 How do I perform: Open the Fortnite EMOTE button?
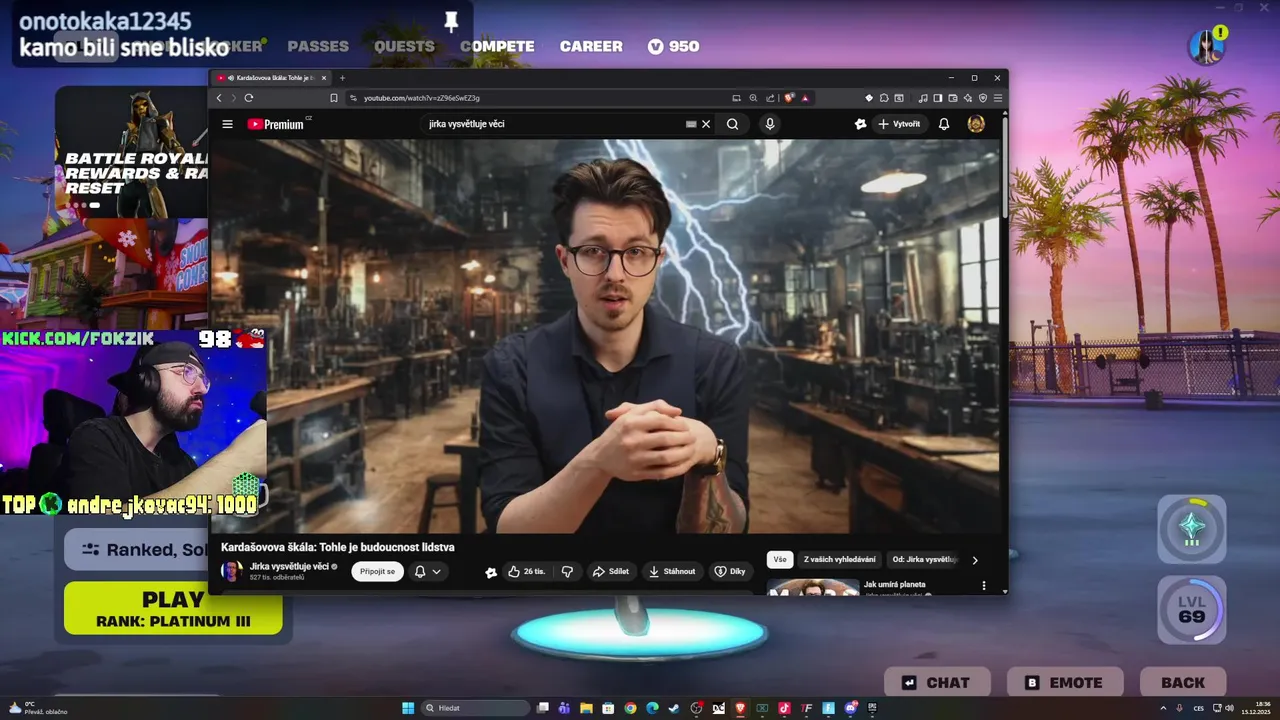[x=1064, y=683]
